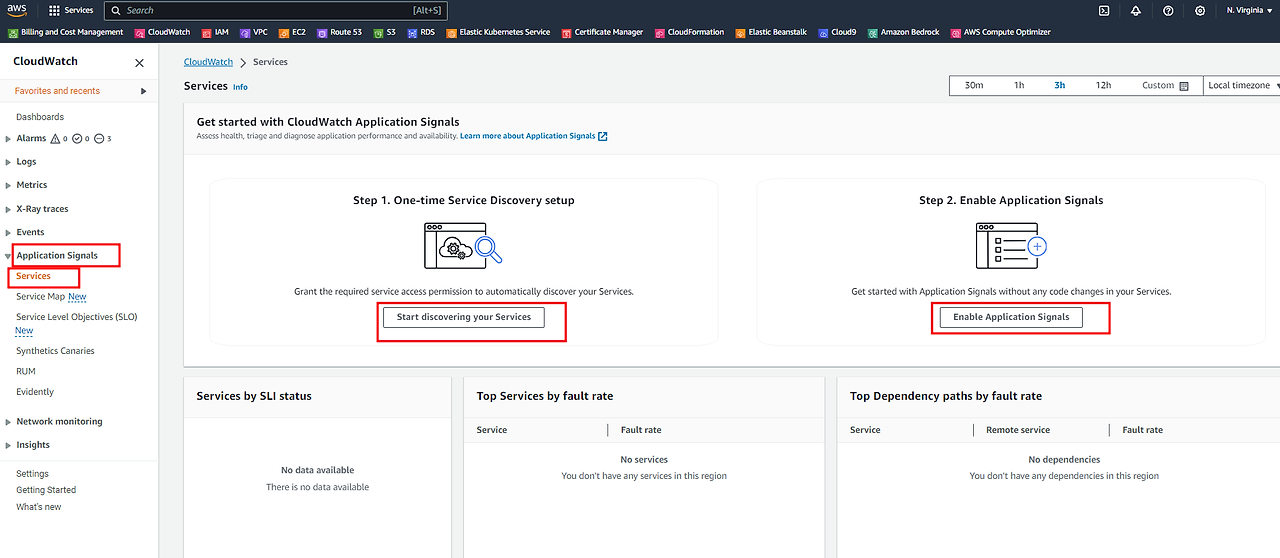This screenshot has height=558, width=1280.
Task: Open Dashboards in the sidebar
Action: pos(40,117)
